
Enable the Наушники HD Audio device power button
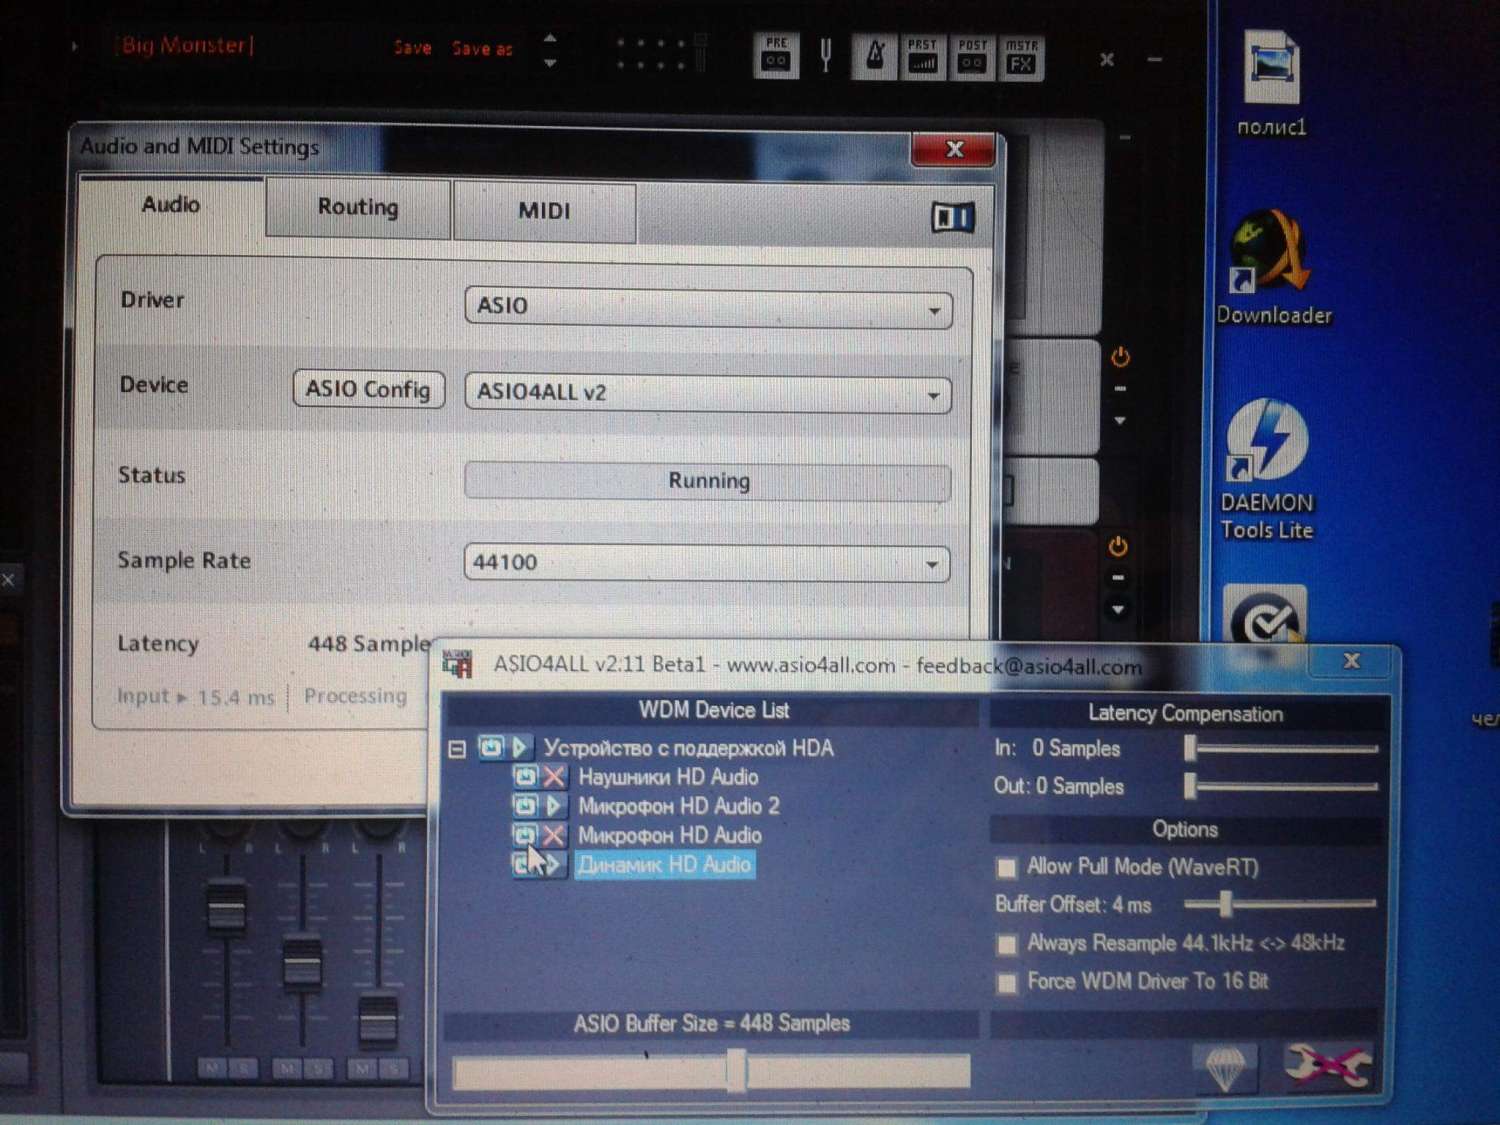point(525,776)
